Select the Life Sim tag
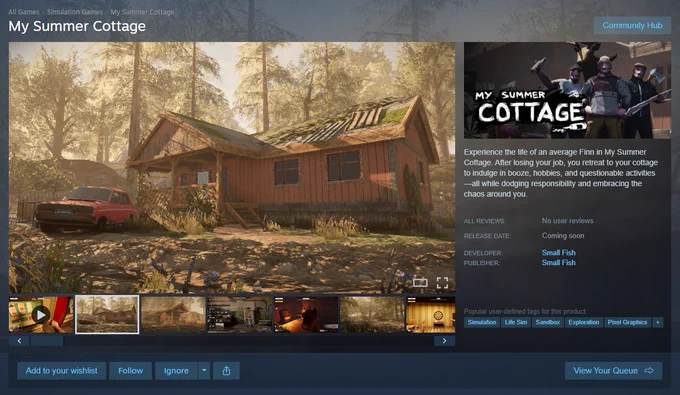This screenshot has width=680, height=395. [516, 322]
